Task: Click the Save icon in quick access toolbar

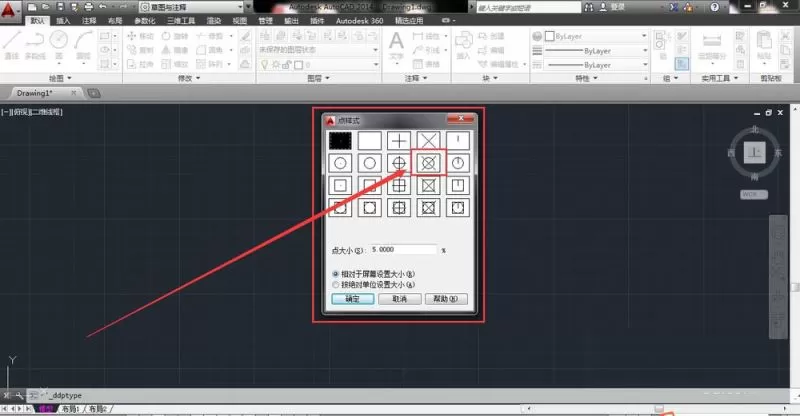Action: point(60,7)
